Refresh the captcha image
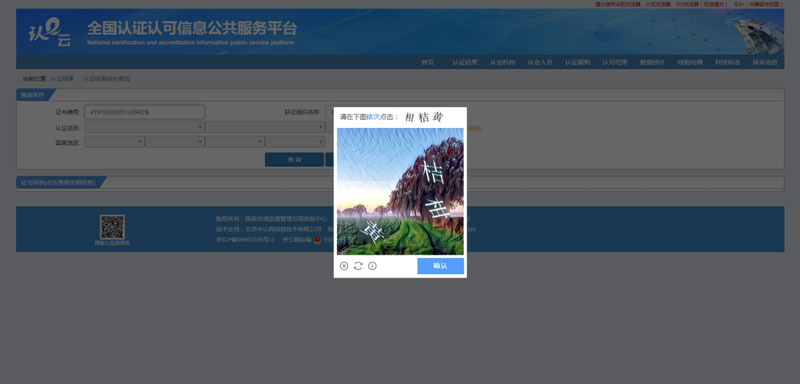 click(x=358, y=266)
